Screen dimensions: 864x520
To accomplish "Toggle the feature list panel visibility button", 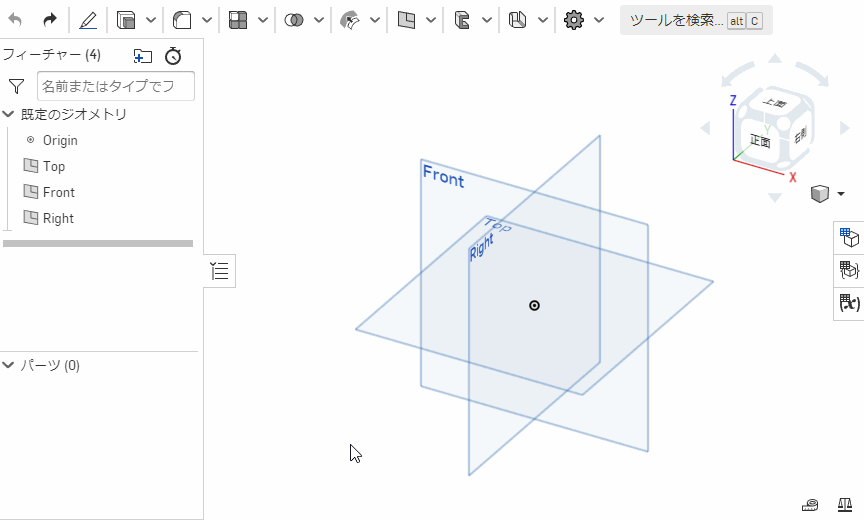I will tap(220, 270).
